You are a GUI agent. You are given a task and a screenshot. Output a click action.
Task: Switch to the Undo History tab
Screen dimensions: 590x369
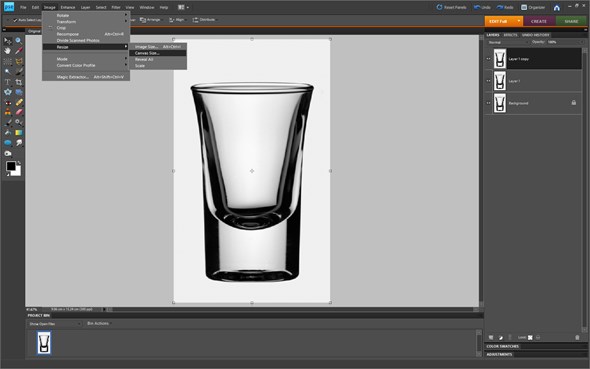point(535,35)
